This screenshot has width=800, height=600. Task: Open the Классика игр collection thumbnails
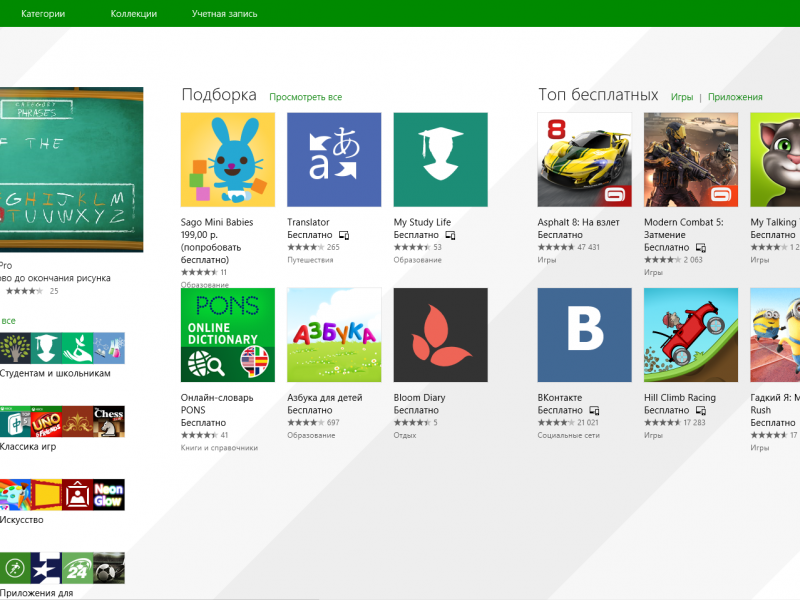(62, 421)
